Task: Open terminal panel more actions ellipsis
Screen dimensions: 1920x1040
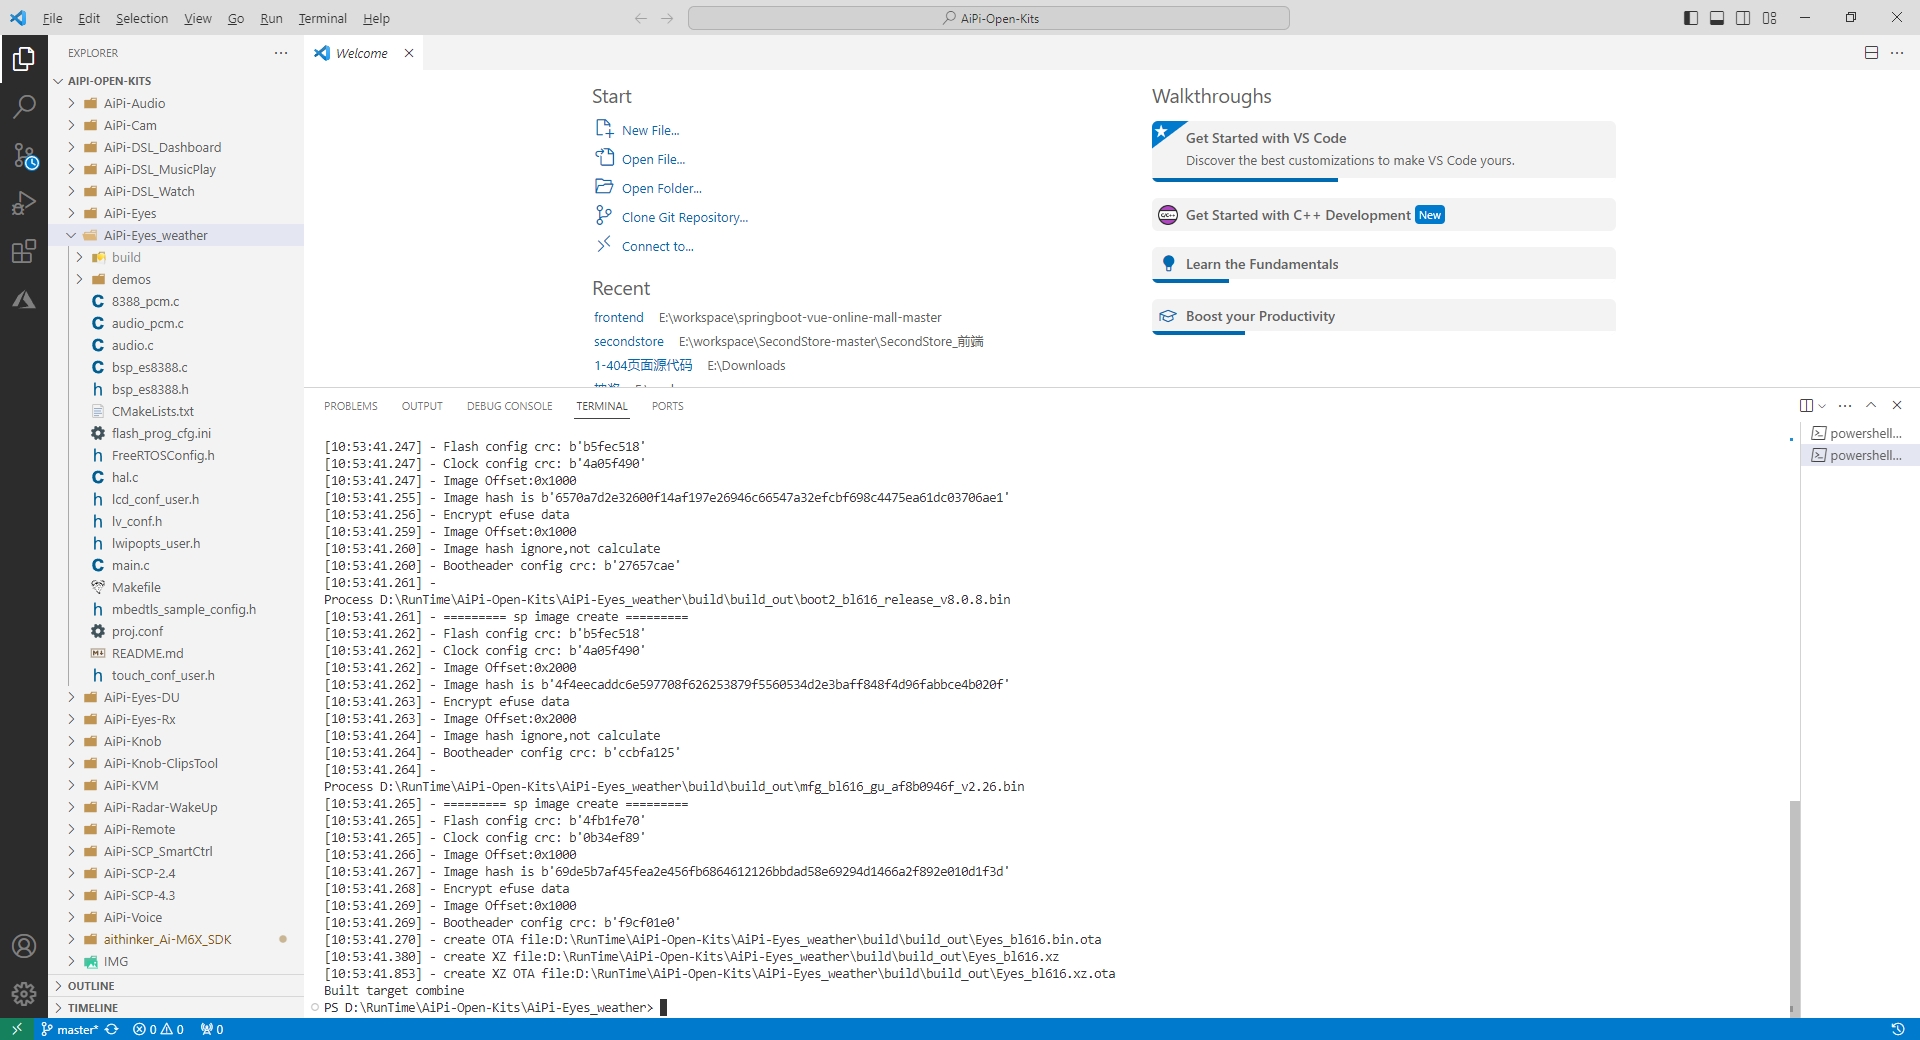Action: (1845, 405)
